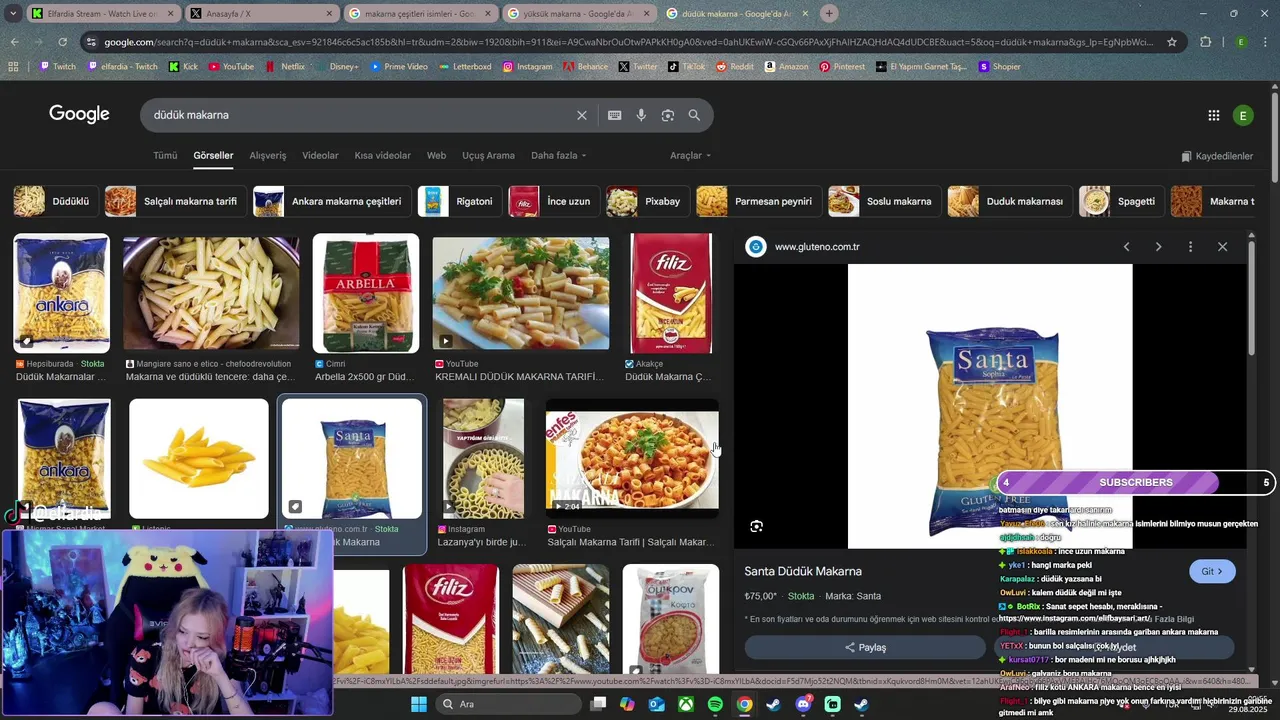Open the Pinterest bookmark
This screenshot has height=720, width=1280.
842,66
